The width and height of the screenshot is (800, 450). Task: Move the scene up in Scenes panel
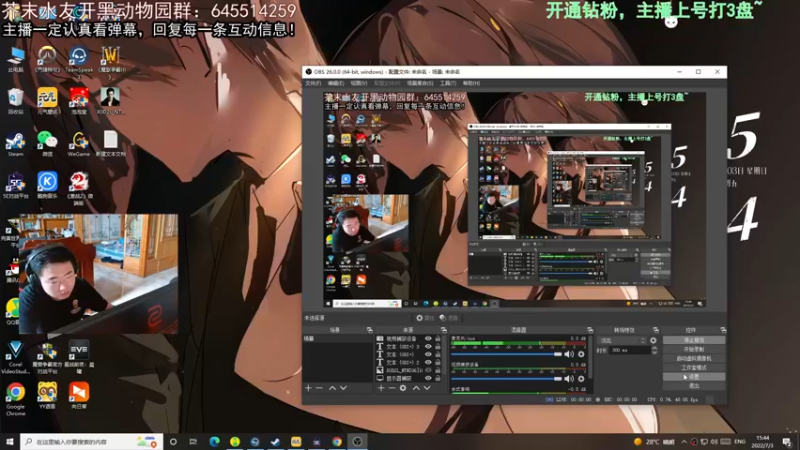332,388
